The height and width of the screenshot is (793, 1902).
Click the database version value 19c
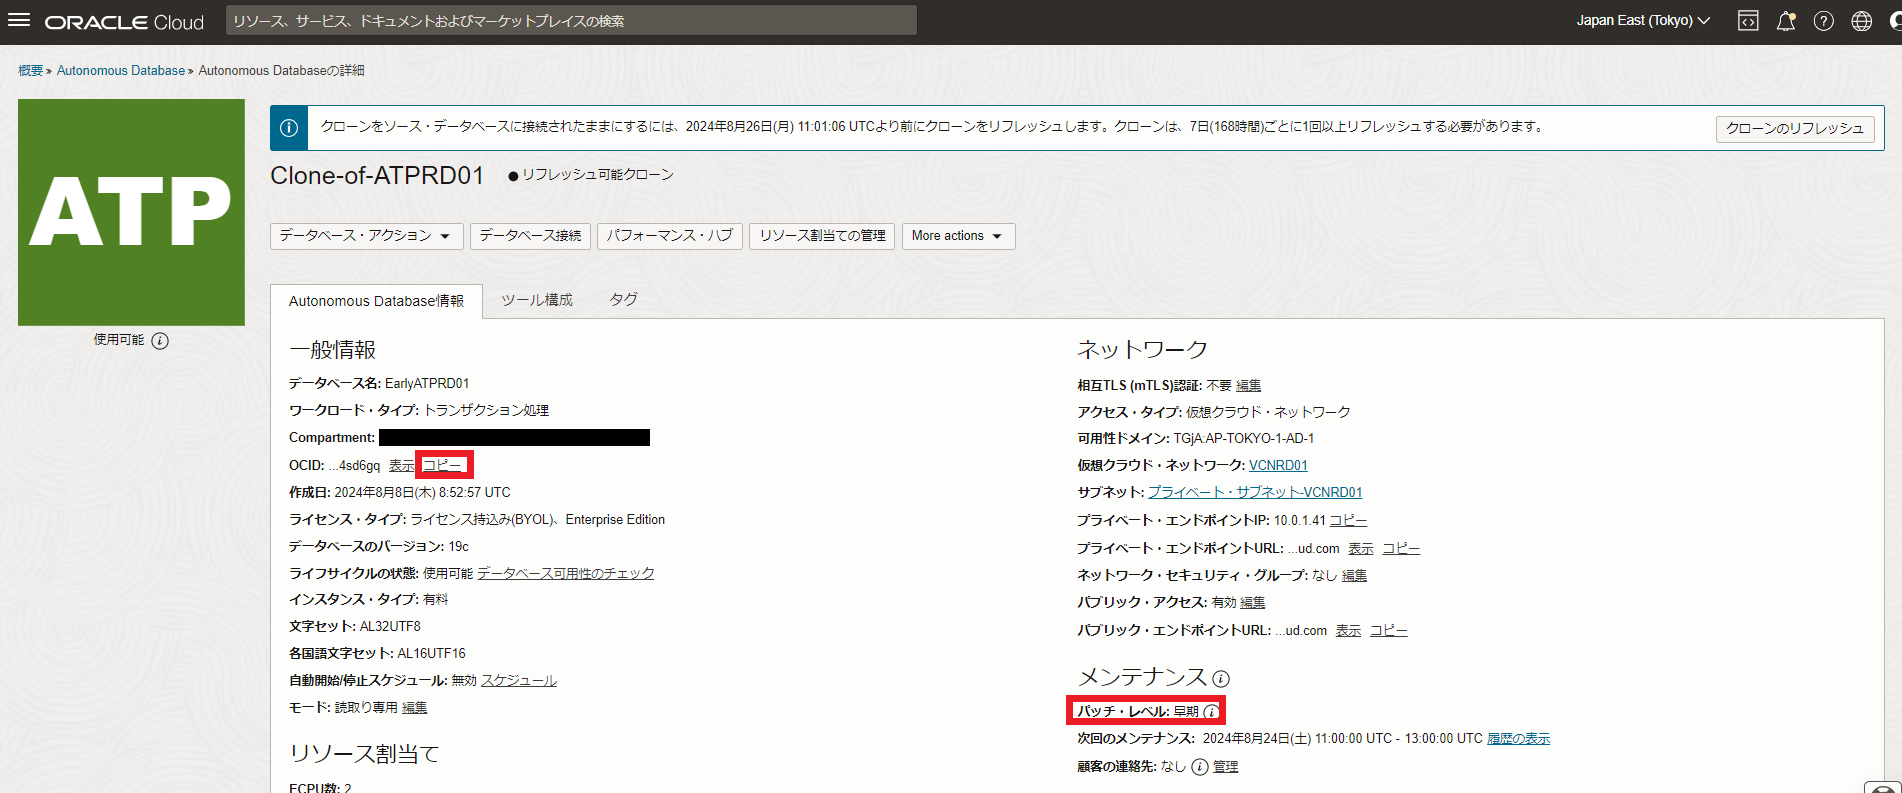tap(458, 547)
